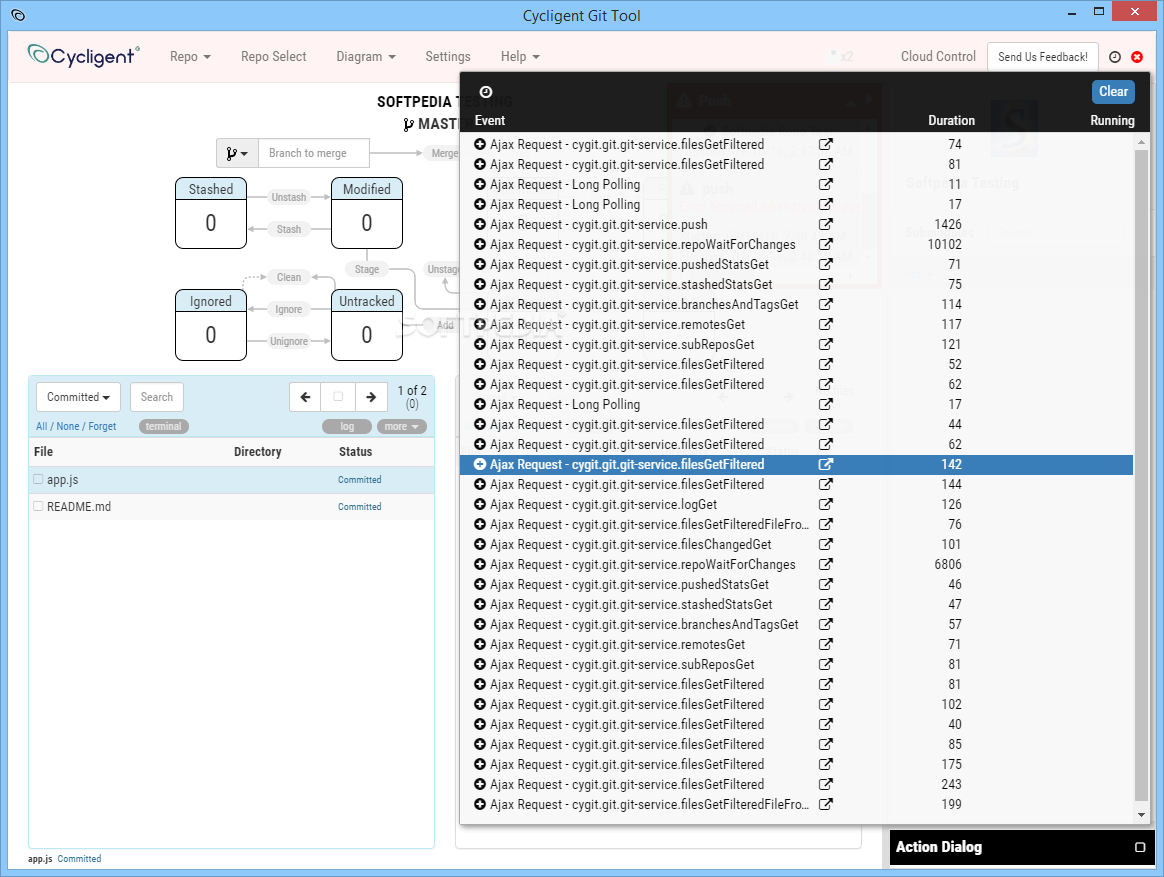Click the Action Dialog maximize icon
This screenshot has width=1164, height=877.
click(x=1140, y=847)
